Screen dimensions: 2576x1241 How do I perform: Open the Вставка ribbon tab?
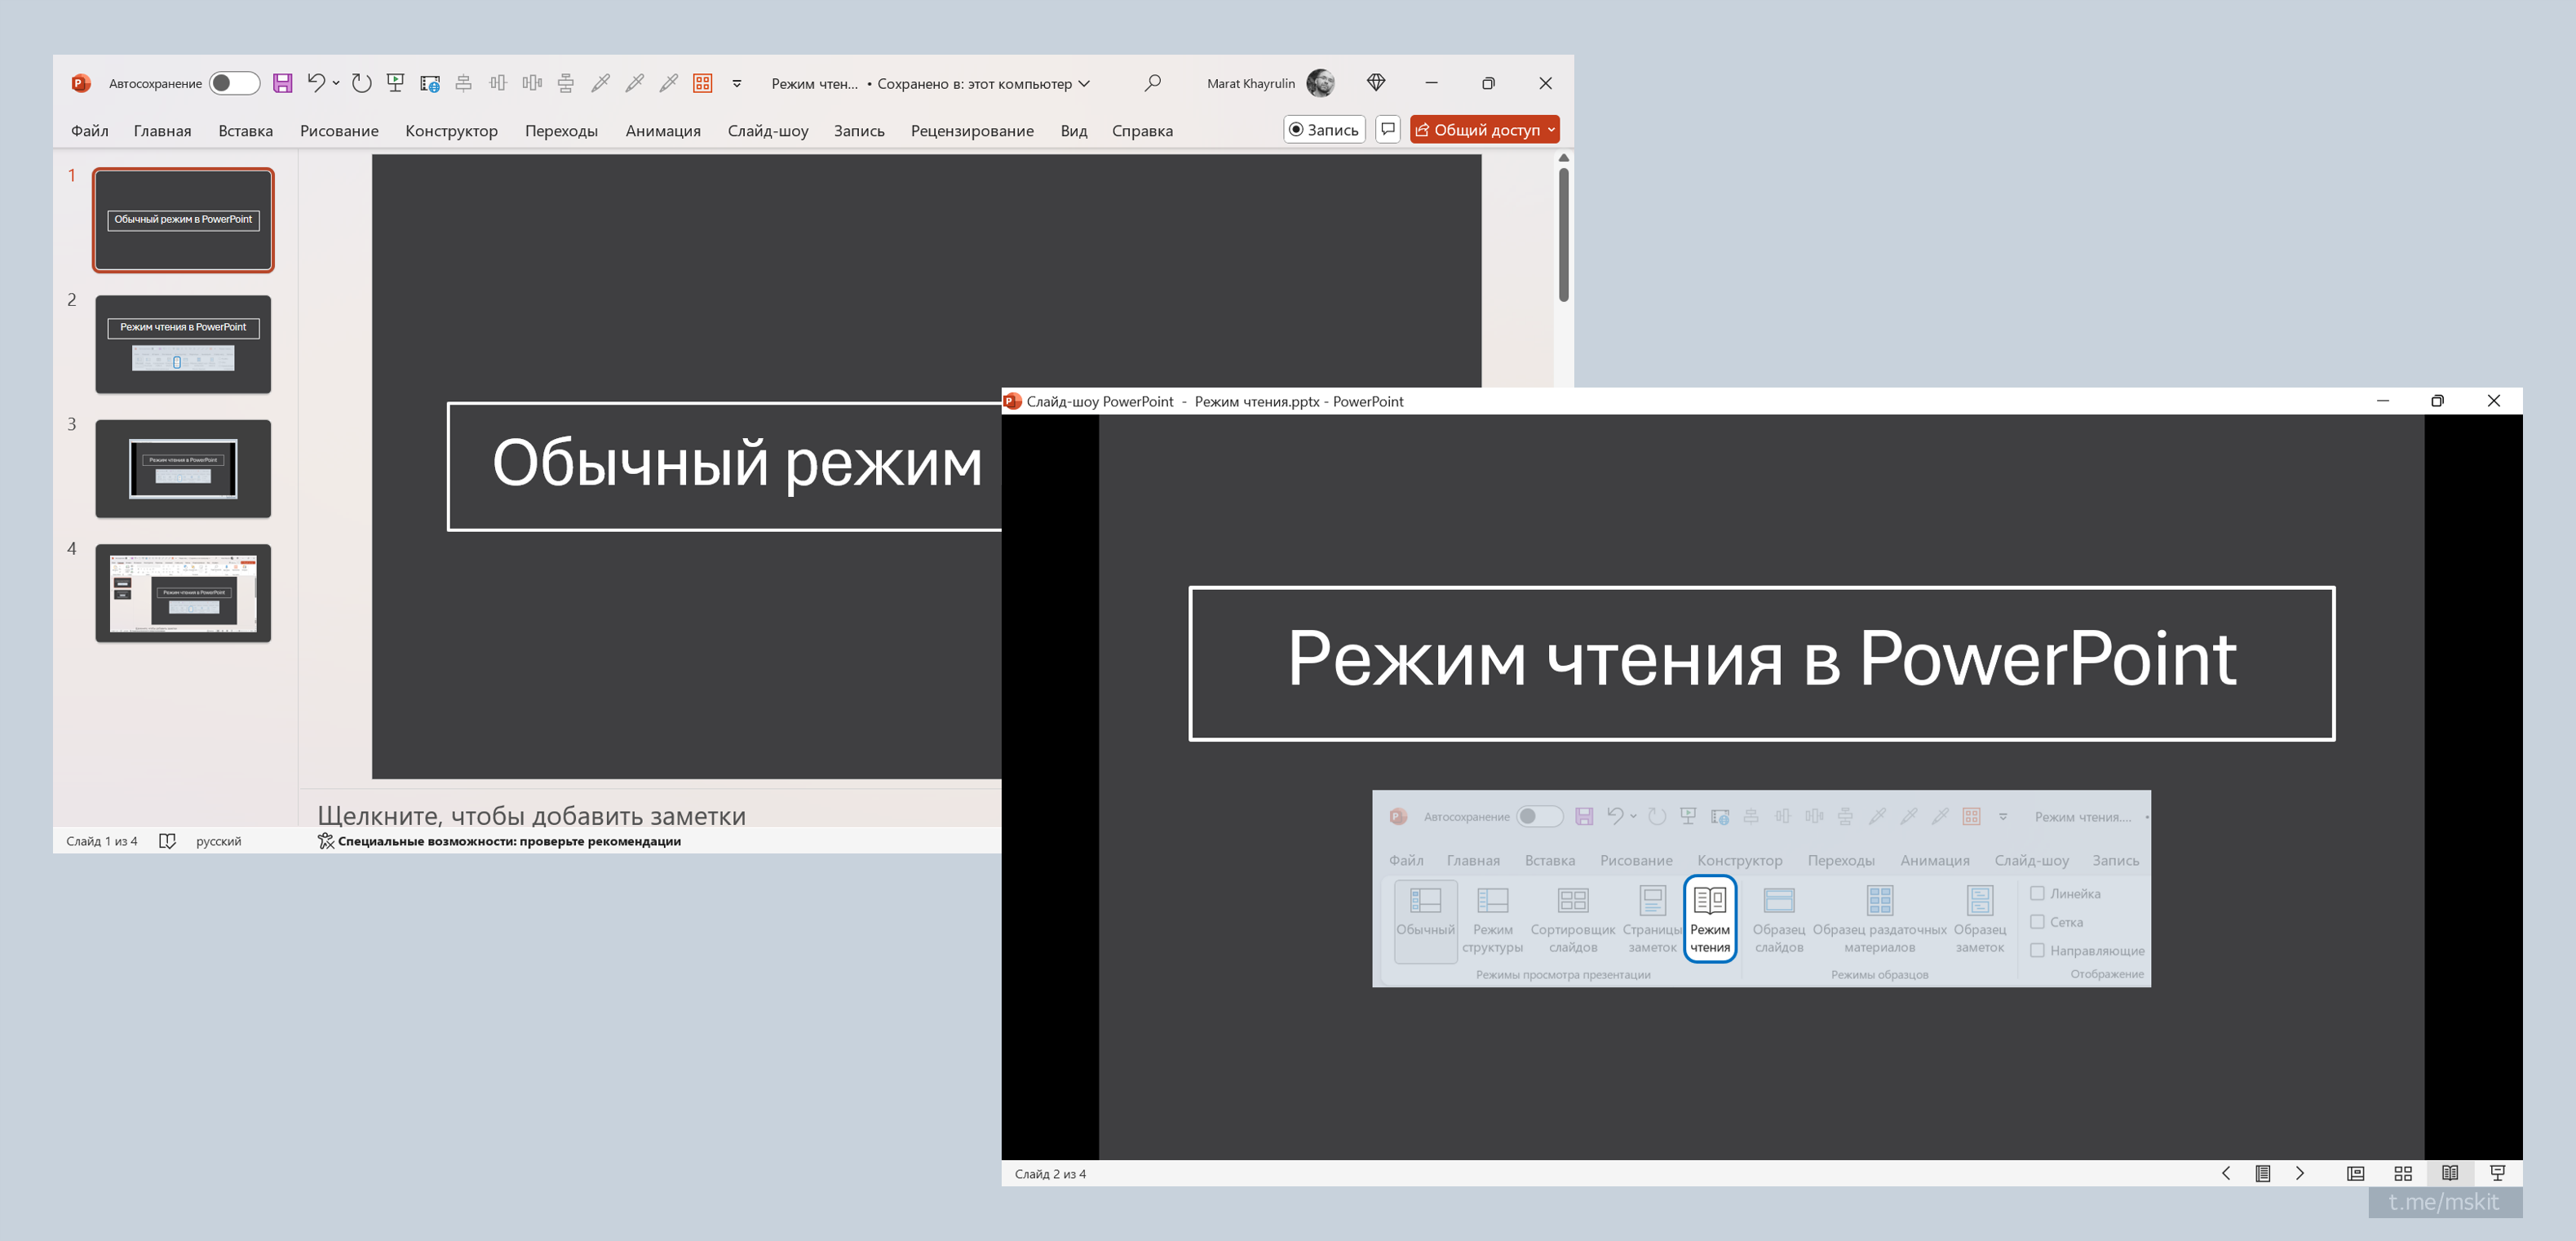click(x=245, y=131)
